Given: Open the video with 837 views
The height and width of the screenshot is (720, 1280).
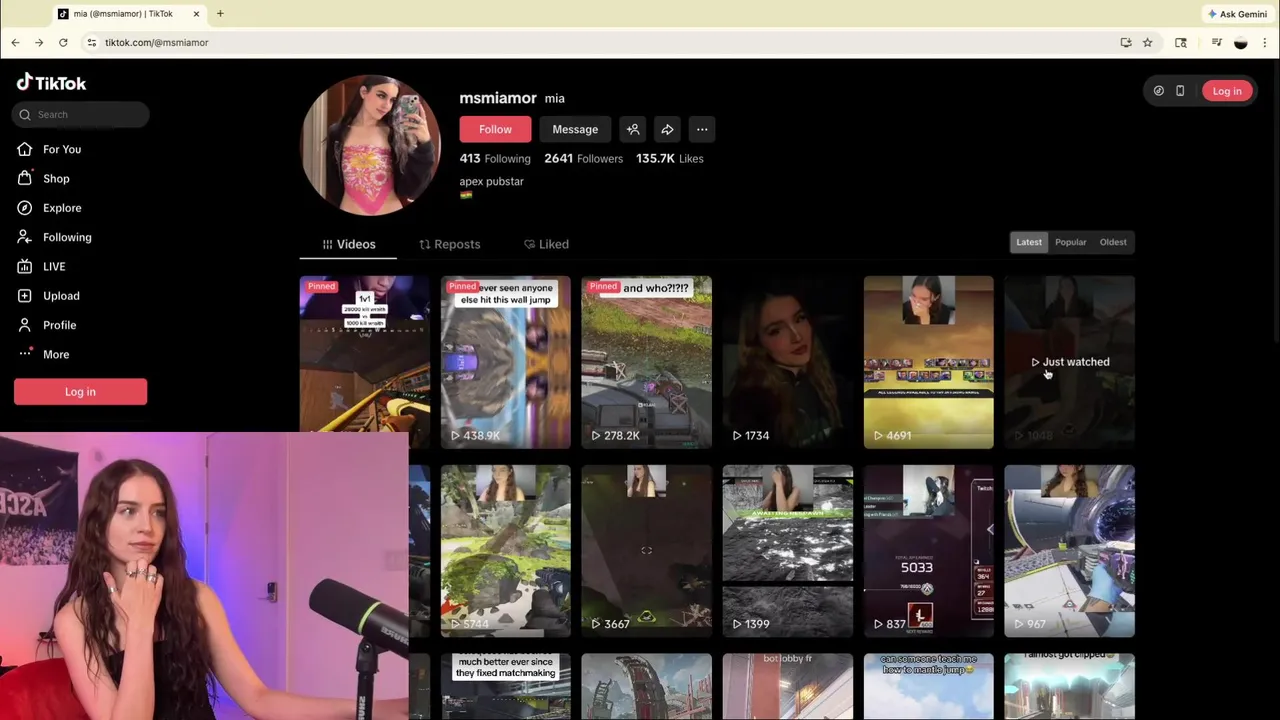Looking at the screenshot, I should (x=929, y=551).
